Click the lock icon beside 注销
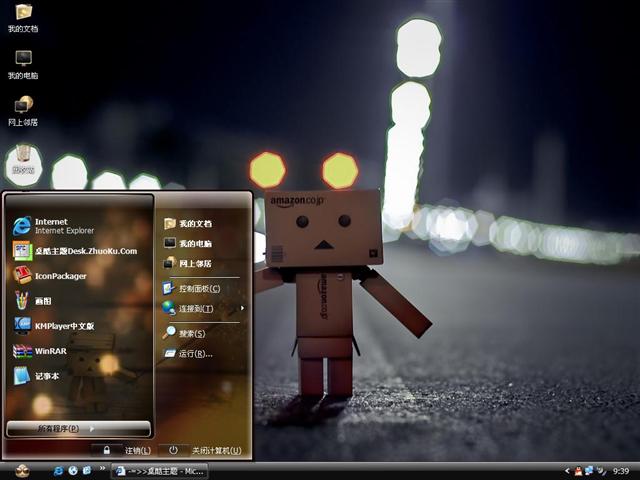Viewport: 640px width, 480px height. tap(107, 450)
